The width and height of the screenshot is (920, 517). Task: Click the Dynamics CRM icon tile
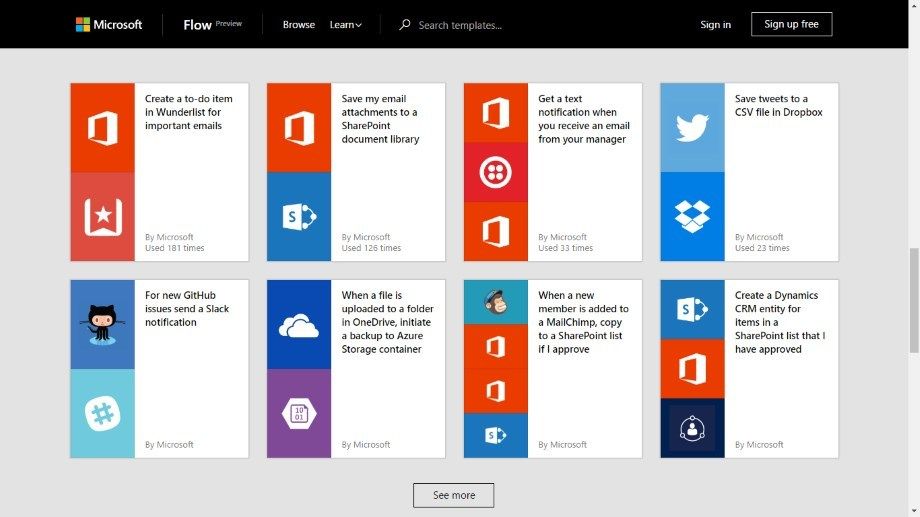click(692, 428)
